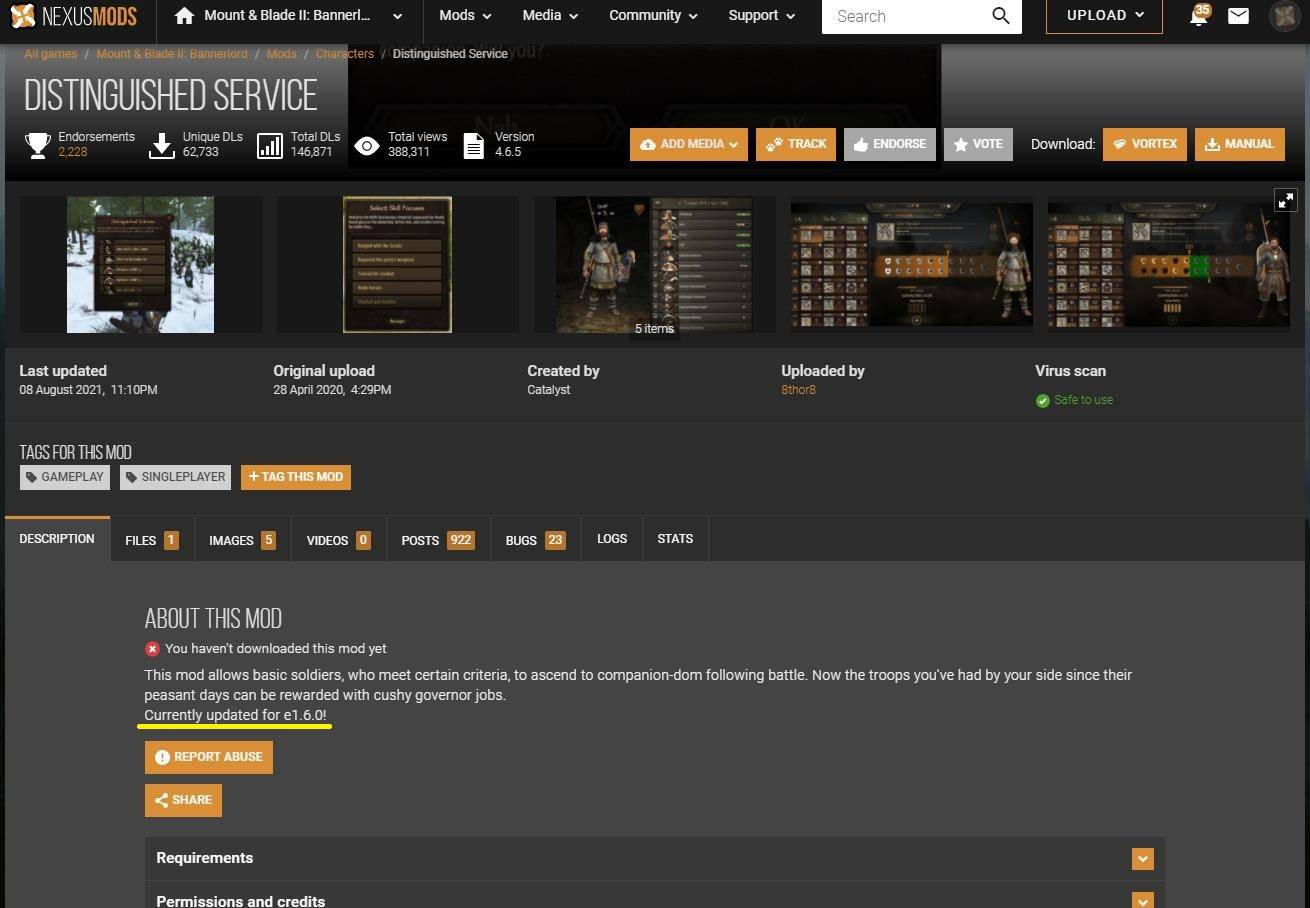Open the Media menu
Screen dimensions: 1310x908
coord(550,16)
